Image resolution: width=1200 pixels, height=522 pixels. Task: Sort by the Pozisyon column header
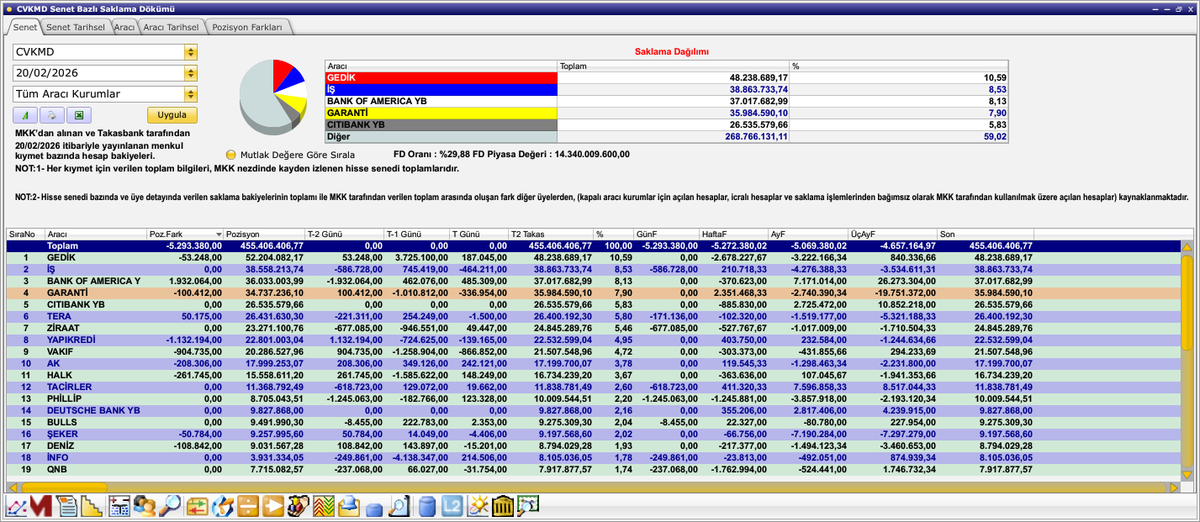pyautogui.click(x=265, y=233)
